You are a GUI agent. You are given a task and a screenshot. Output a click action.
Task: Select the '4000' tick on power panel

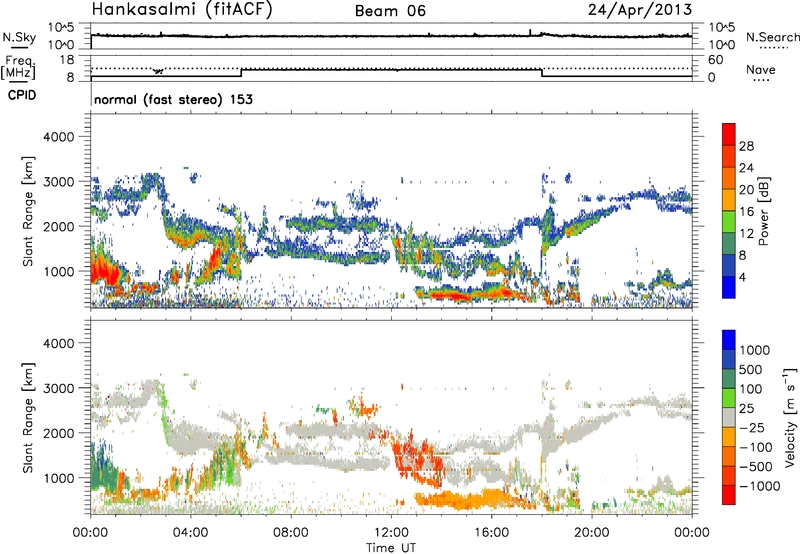[58, 137]
